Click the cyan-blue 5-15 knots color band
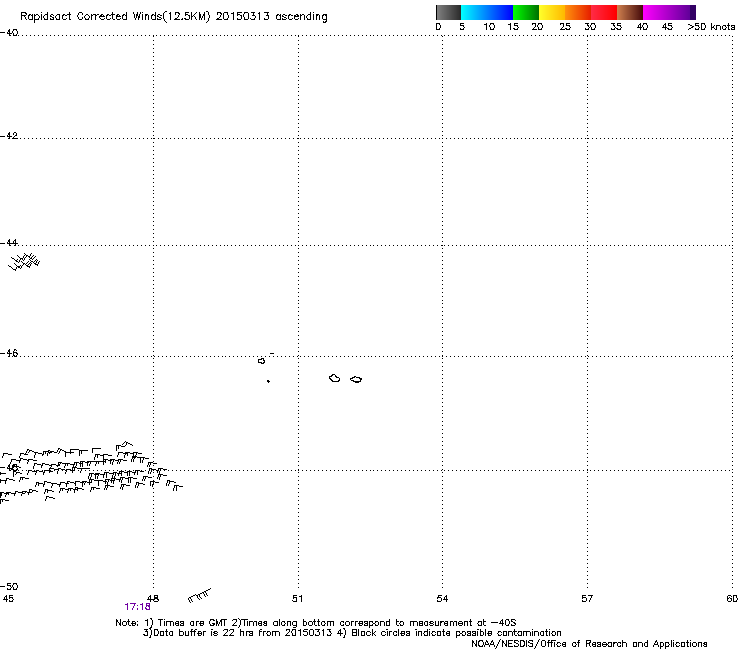This screenshot has height=650, width=740. pos(487,12)
